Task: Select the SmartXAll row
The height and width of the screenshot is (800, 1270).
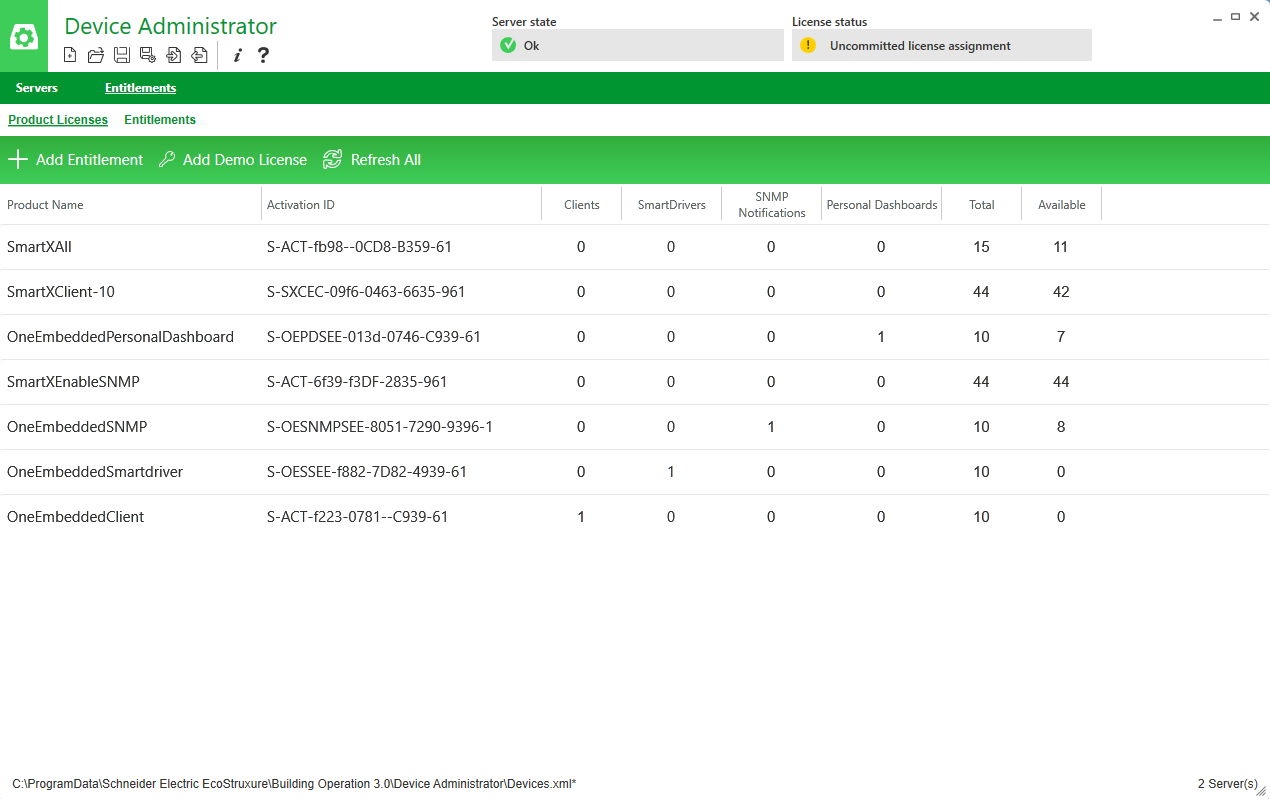Action: click(x=635, y=247)
